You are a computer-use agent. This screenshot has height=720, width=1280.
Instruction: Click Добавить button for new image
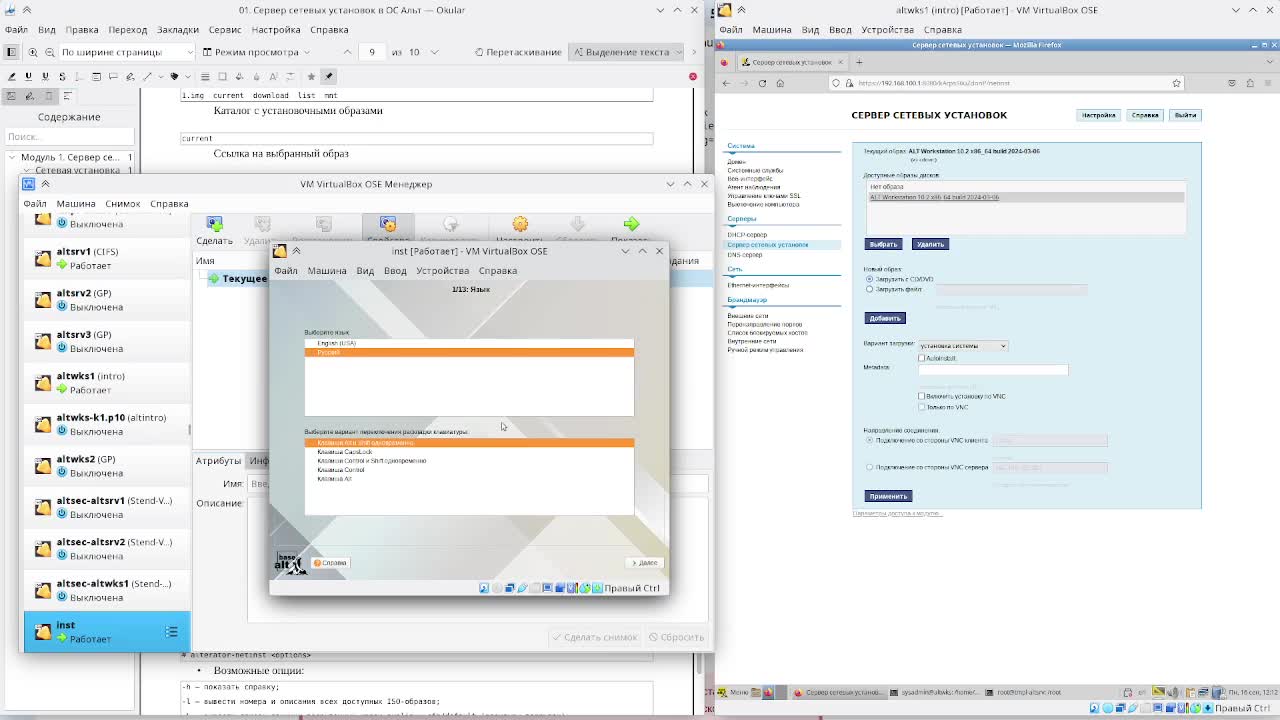[x=885, y=318]
